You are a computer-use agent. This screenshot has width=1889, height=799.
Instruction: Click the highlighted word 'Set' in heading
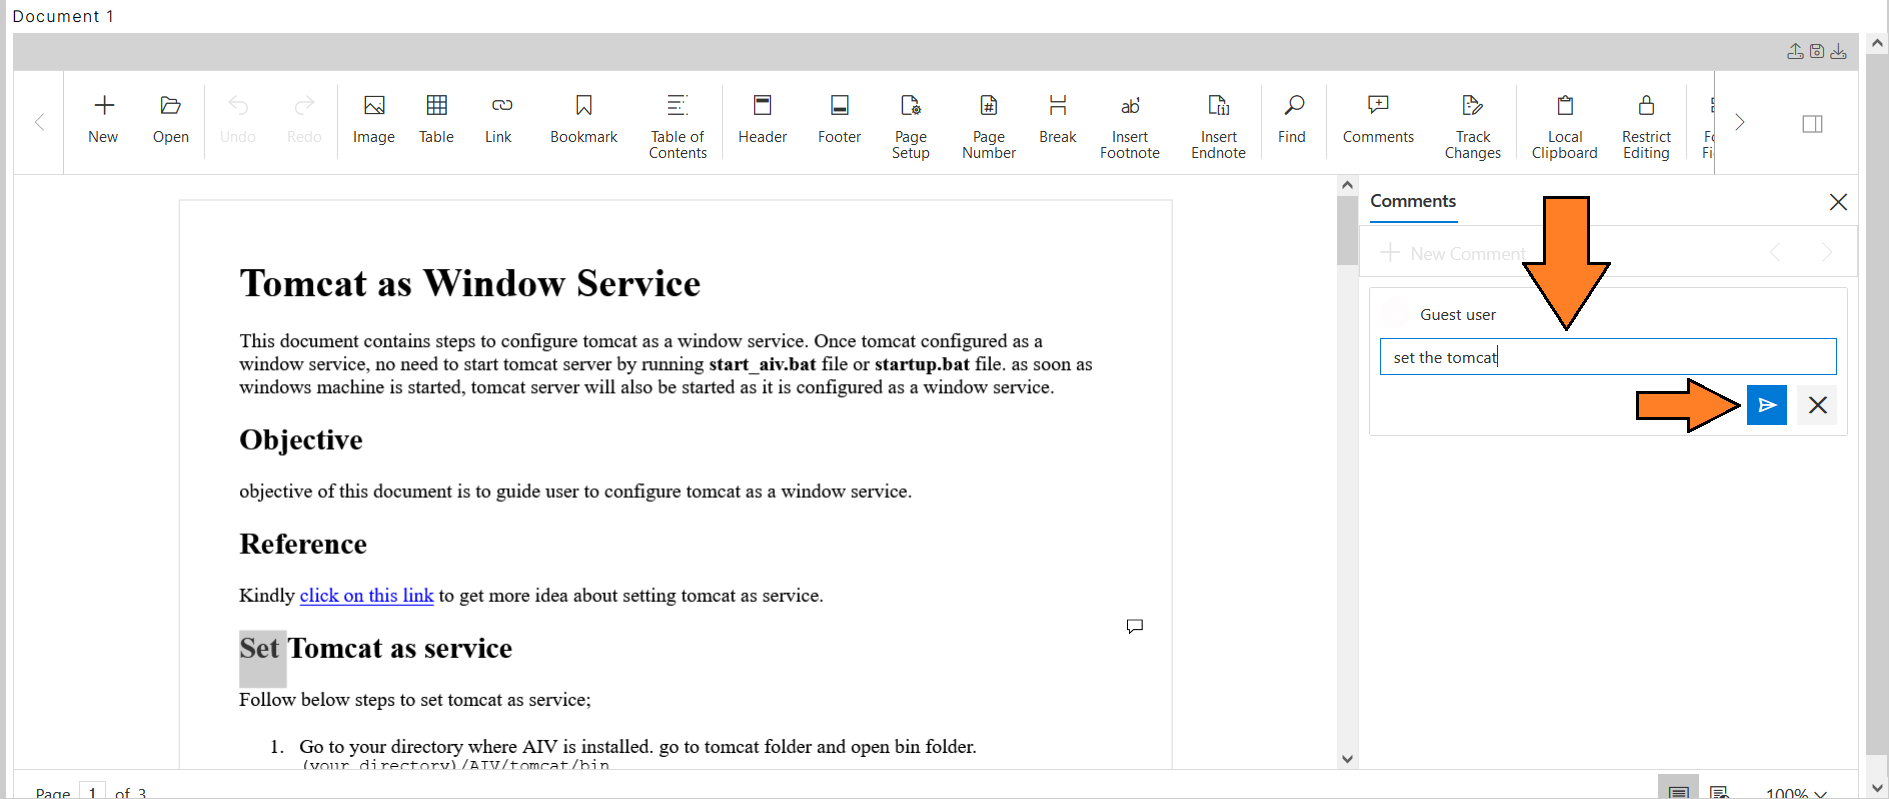click(260, 648)
